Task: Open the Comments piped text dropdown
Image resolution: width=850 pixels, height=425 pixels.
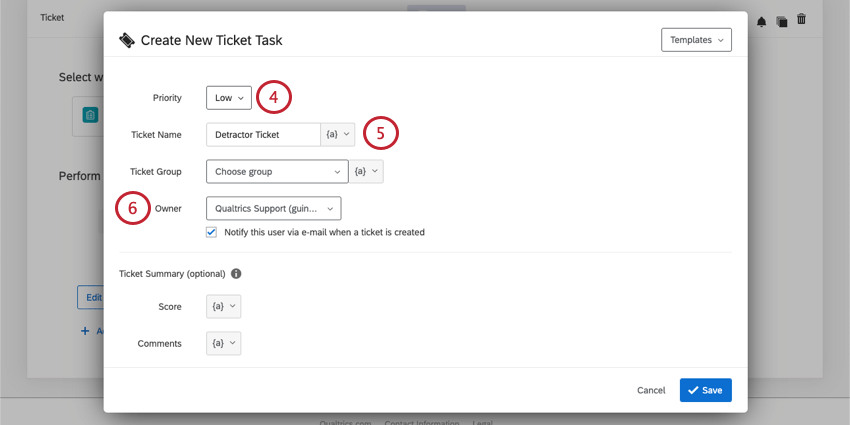Action: 223,343
